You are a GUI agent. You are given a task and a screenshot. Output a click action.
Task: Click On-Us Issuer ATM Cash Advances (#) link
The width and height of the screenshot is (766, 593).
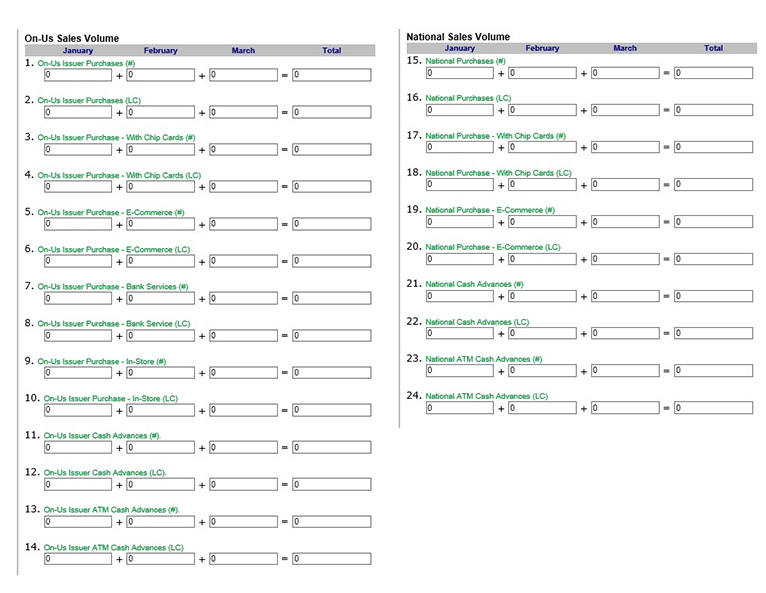[109, 510]
